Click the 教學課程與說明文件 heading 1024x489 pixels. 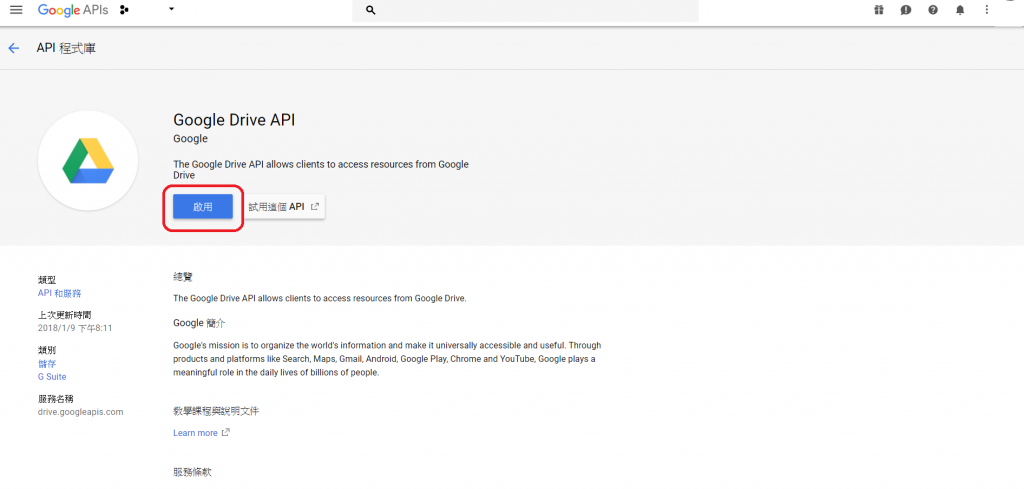216,411
